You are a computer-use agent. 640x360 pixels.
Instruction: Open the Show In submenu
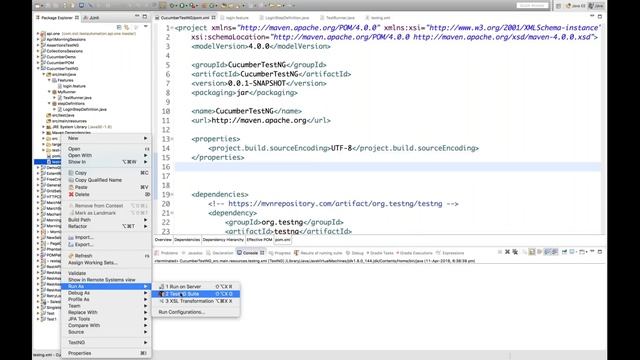pos(106,162)
